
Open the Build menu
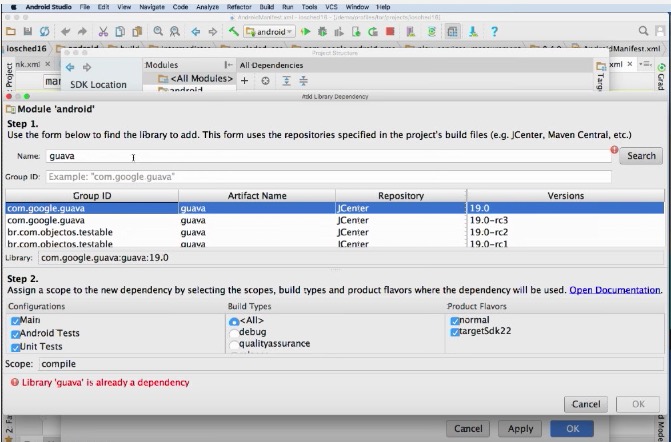point(267,7)
